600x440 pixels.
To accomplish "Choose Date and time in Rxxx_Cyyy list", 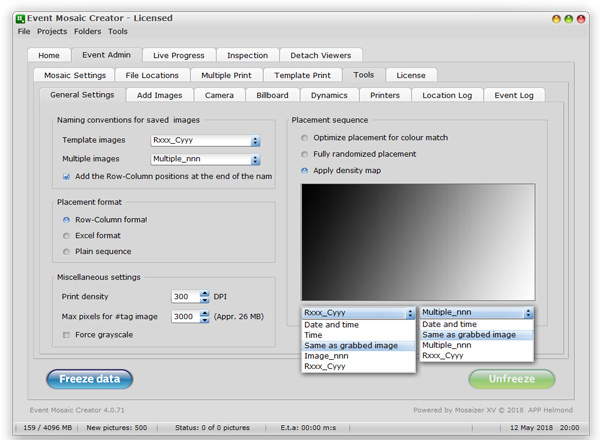I will pos(359,325).
